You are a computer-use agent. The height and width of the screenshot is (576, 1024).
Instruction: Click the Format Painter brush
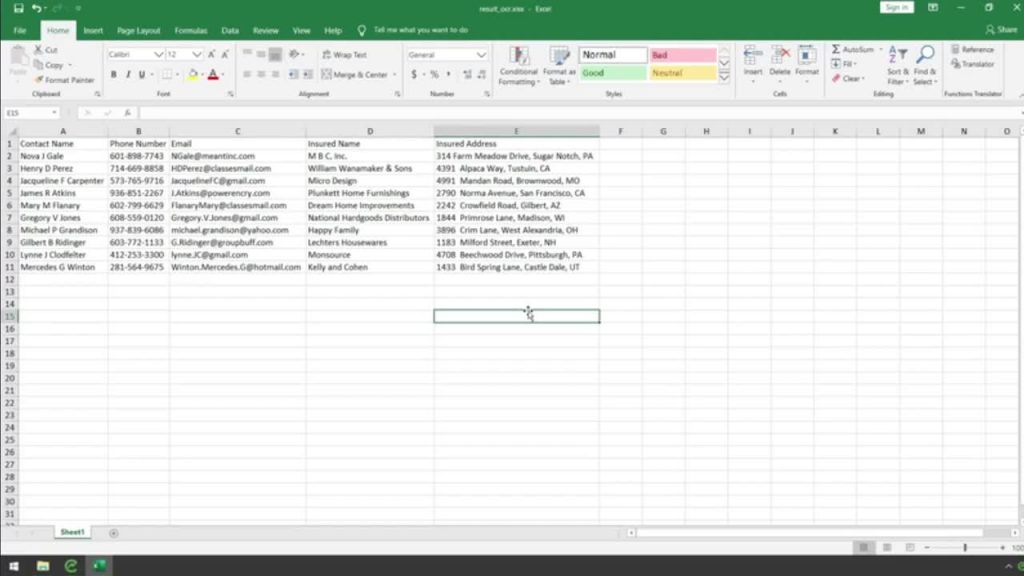pyautogui.click(x=39, y=80)
